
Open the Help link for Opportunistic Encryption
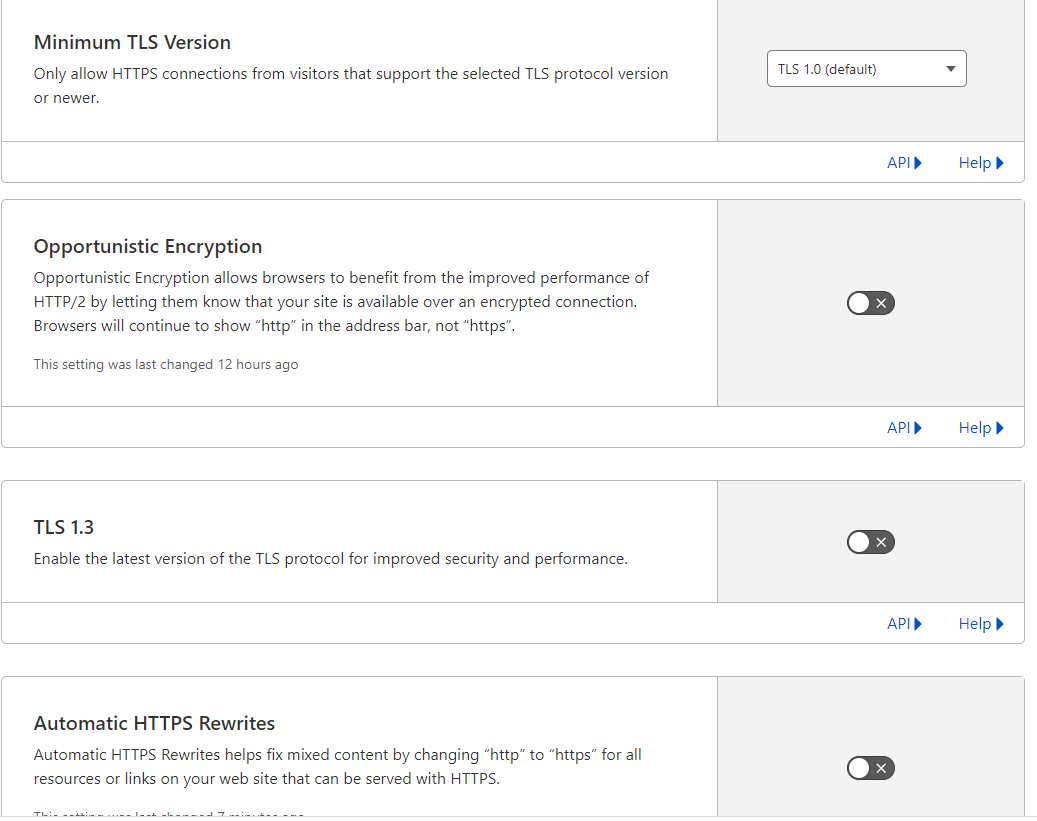[x=974, y=428]
